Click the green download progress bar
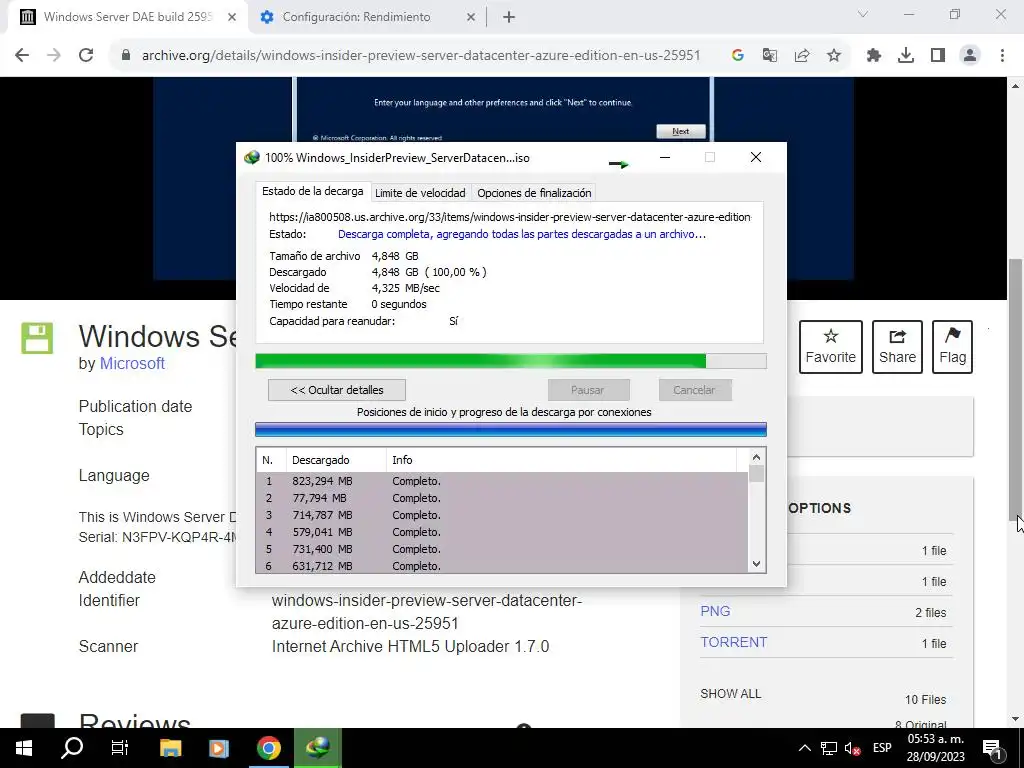Image resolution: width=1024 pixels, height=768 pixels. (x=511, y=361)
